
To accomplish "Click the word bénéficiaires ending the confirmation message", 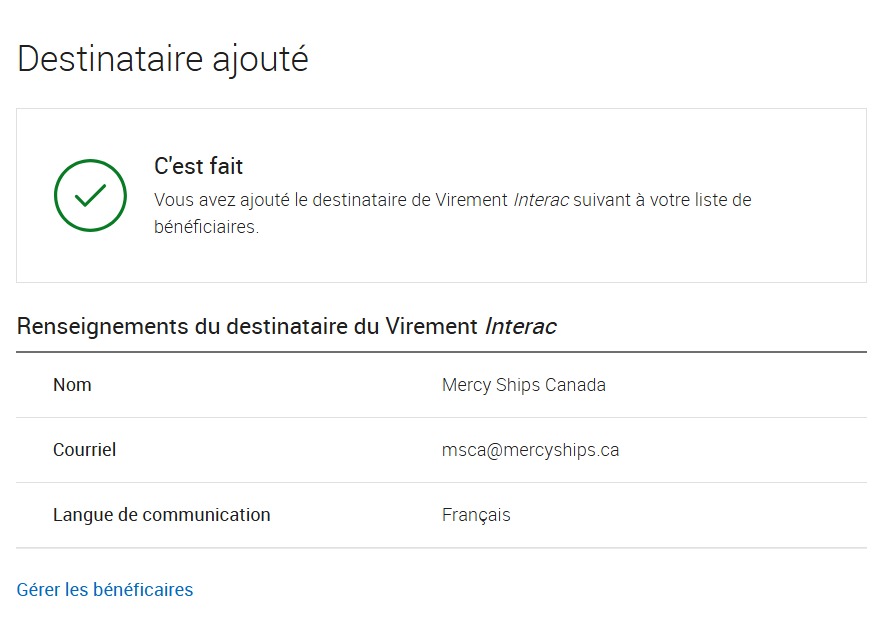I will click(x=205, y=227).
